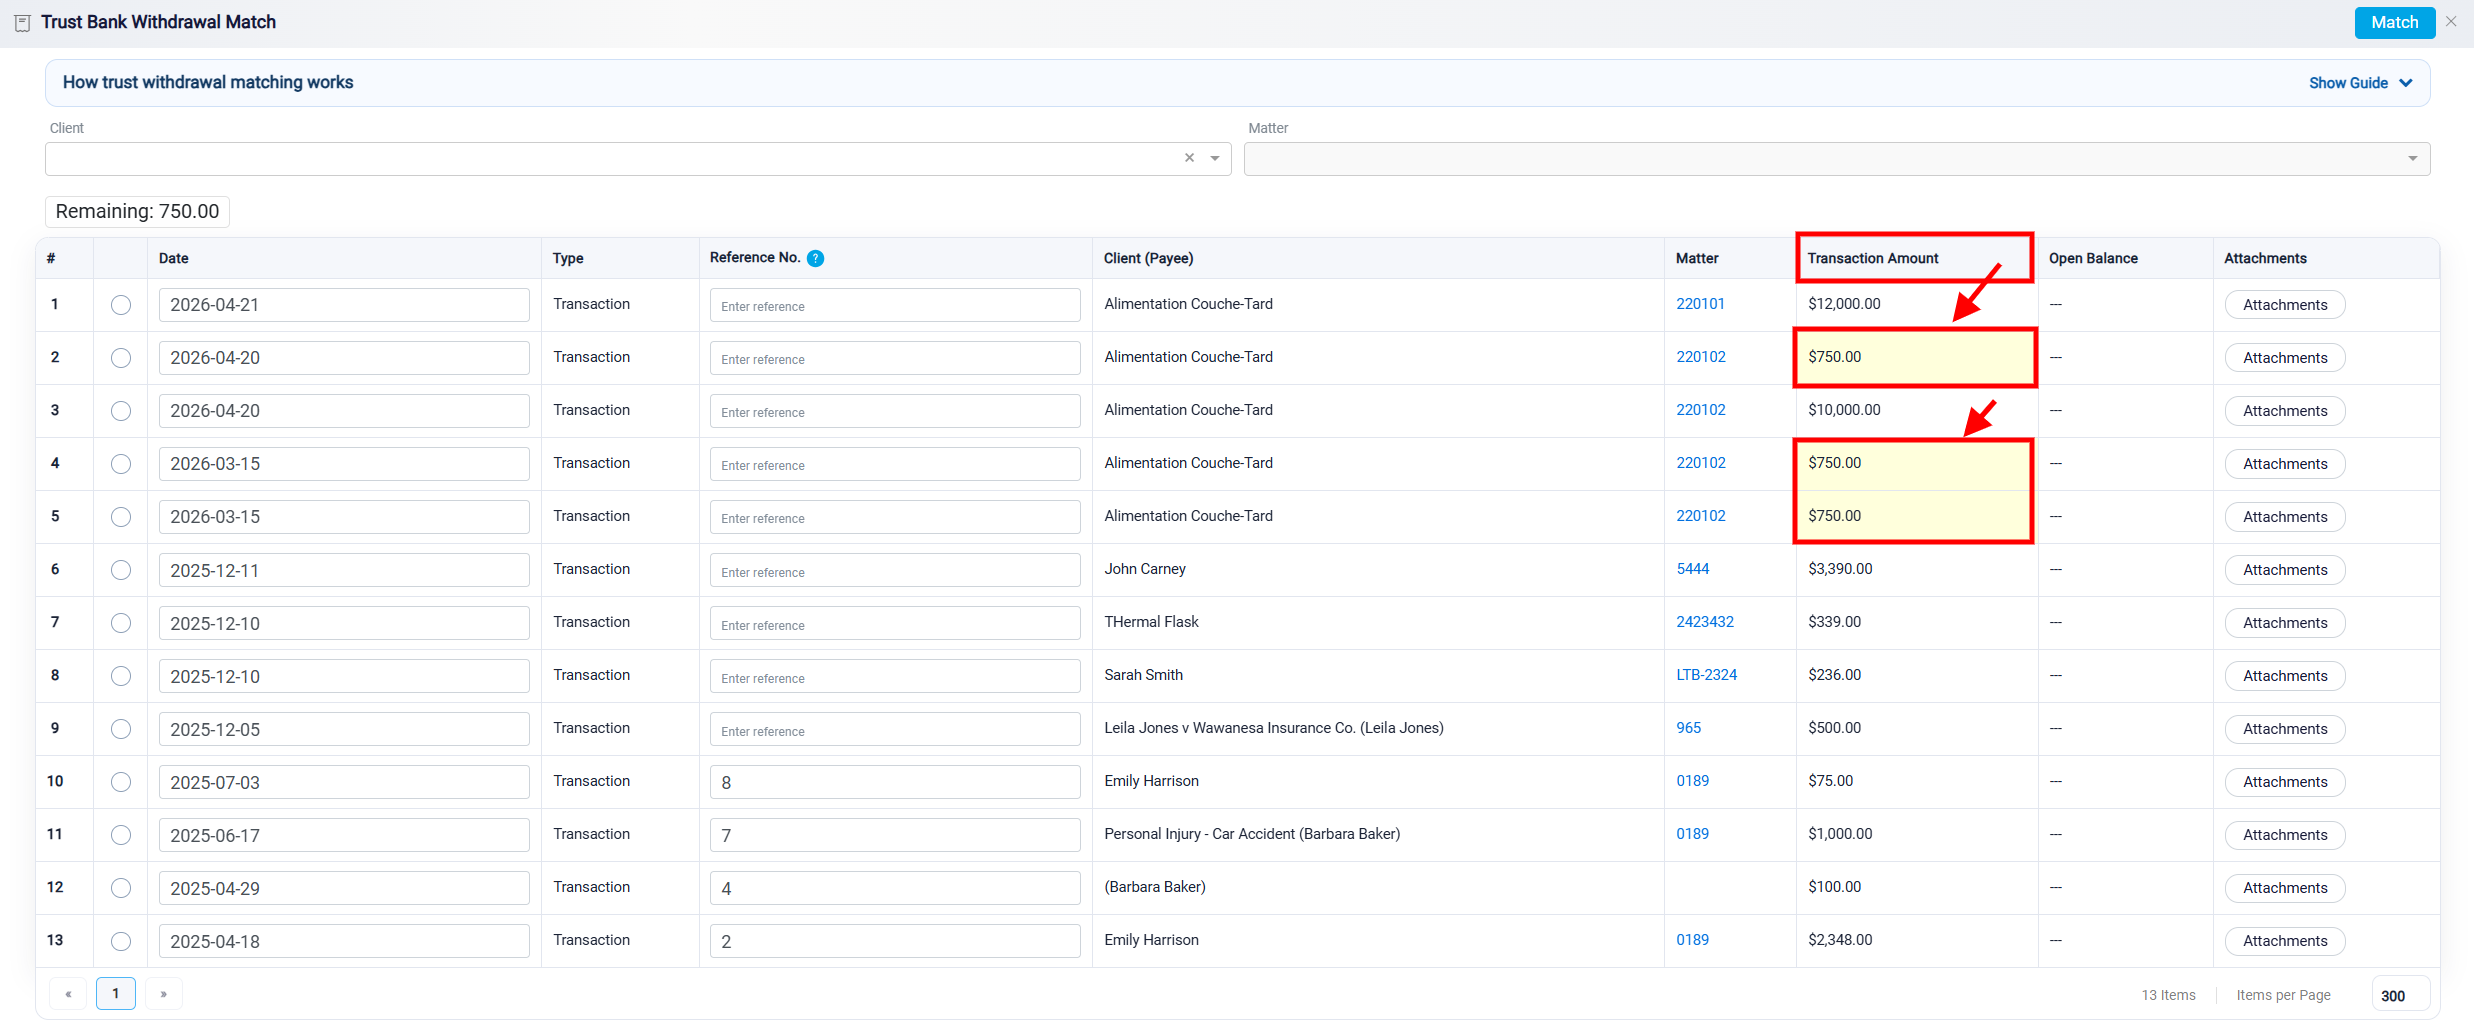Click the Remaining: 750.00 label
This screenshot has width=2474, height=1022.
point(137,212)
